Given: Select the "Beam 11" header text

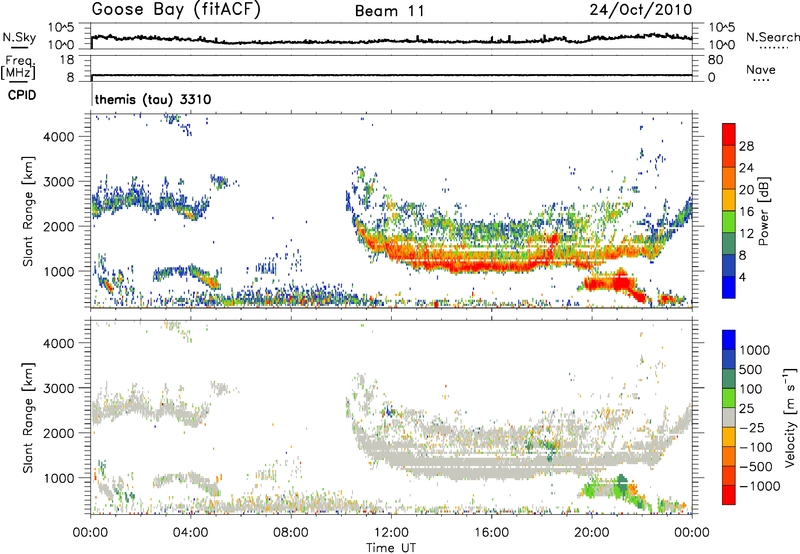Looking at the screenshot, I should coord(390,11).
